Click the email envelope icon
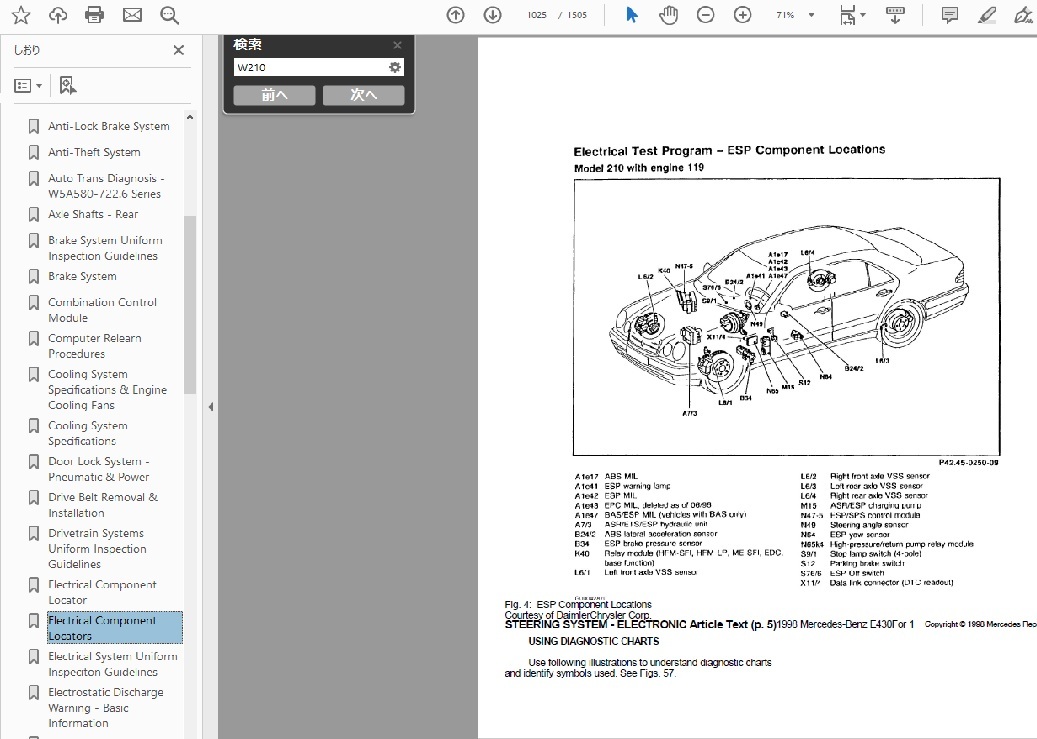 coord(132,15)
